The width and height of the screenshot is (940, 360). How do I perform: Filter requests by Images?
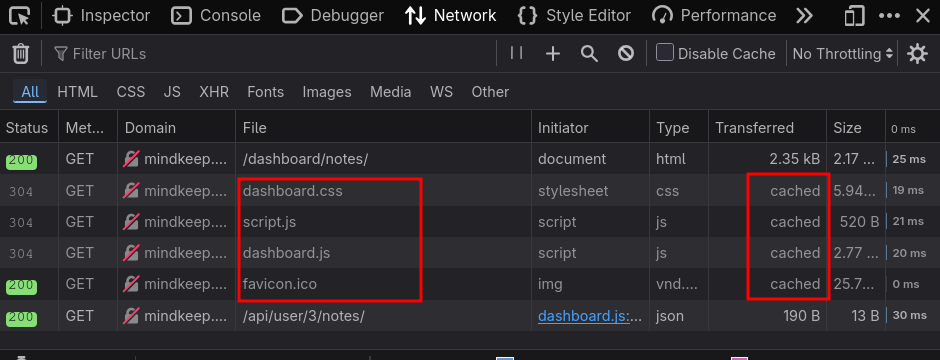point(327,92)
